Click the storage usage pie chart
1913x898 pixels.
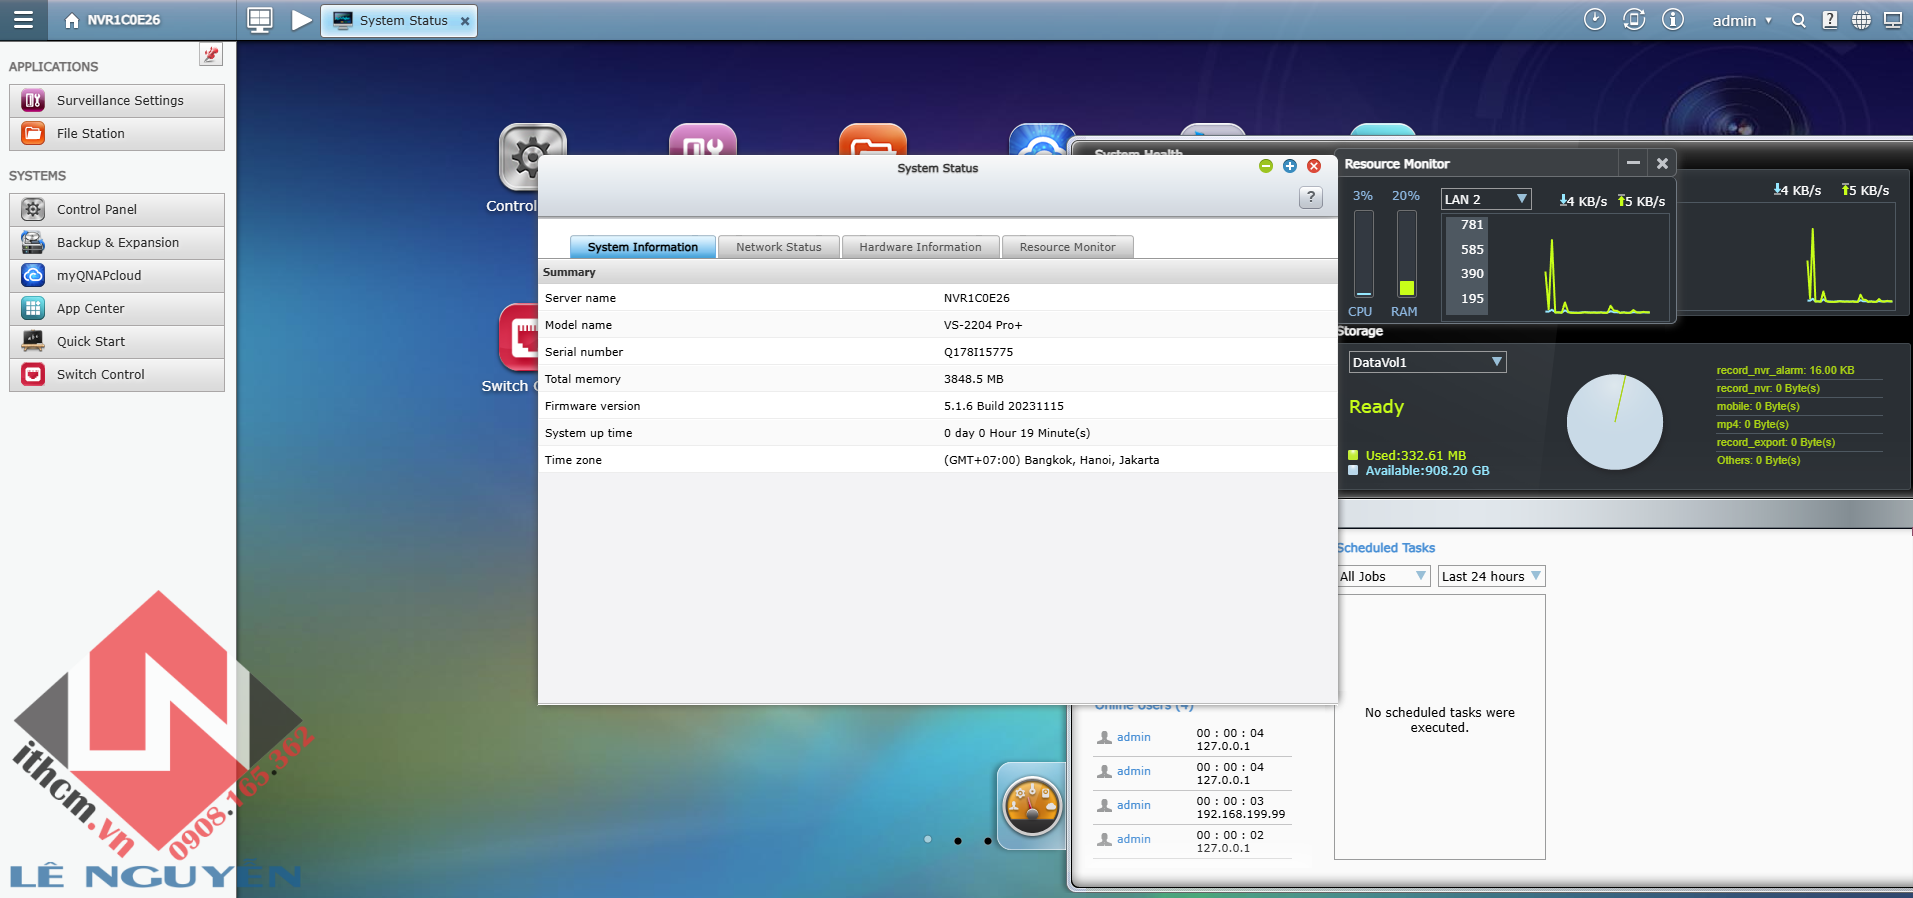[1615, 422]
